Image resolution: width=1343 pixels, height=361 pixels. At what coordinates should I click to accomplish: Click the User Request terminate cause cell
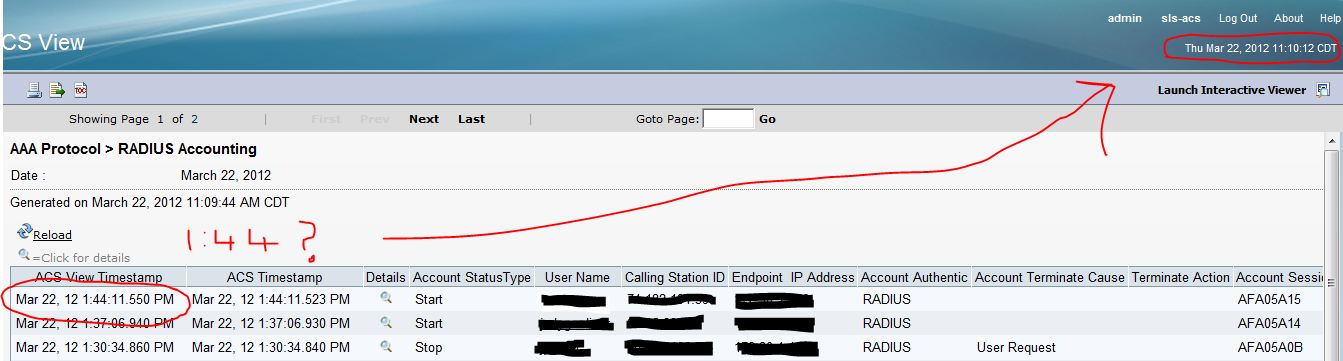click(x=1015, y=347)
